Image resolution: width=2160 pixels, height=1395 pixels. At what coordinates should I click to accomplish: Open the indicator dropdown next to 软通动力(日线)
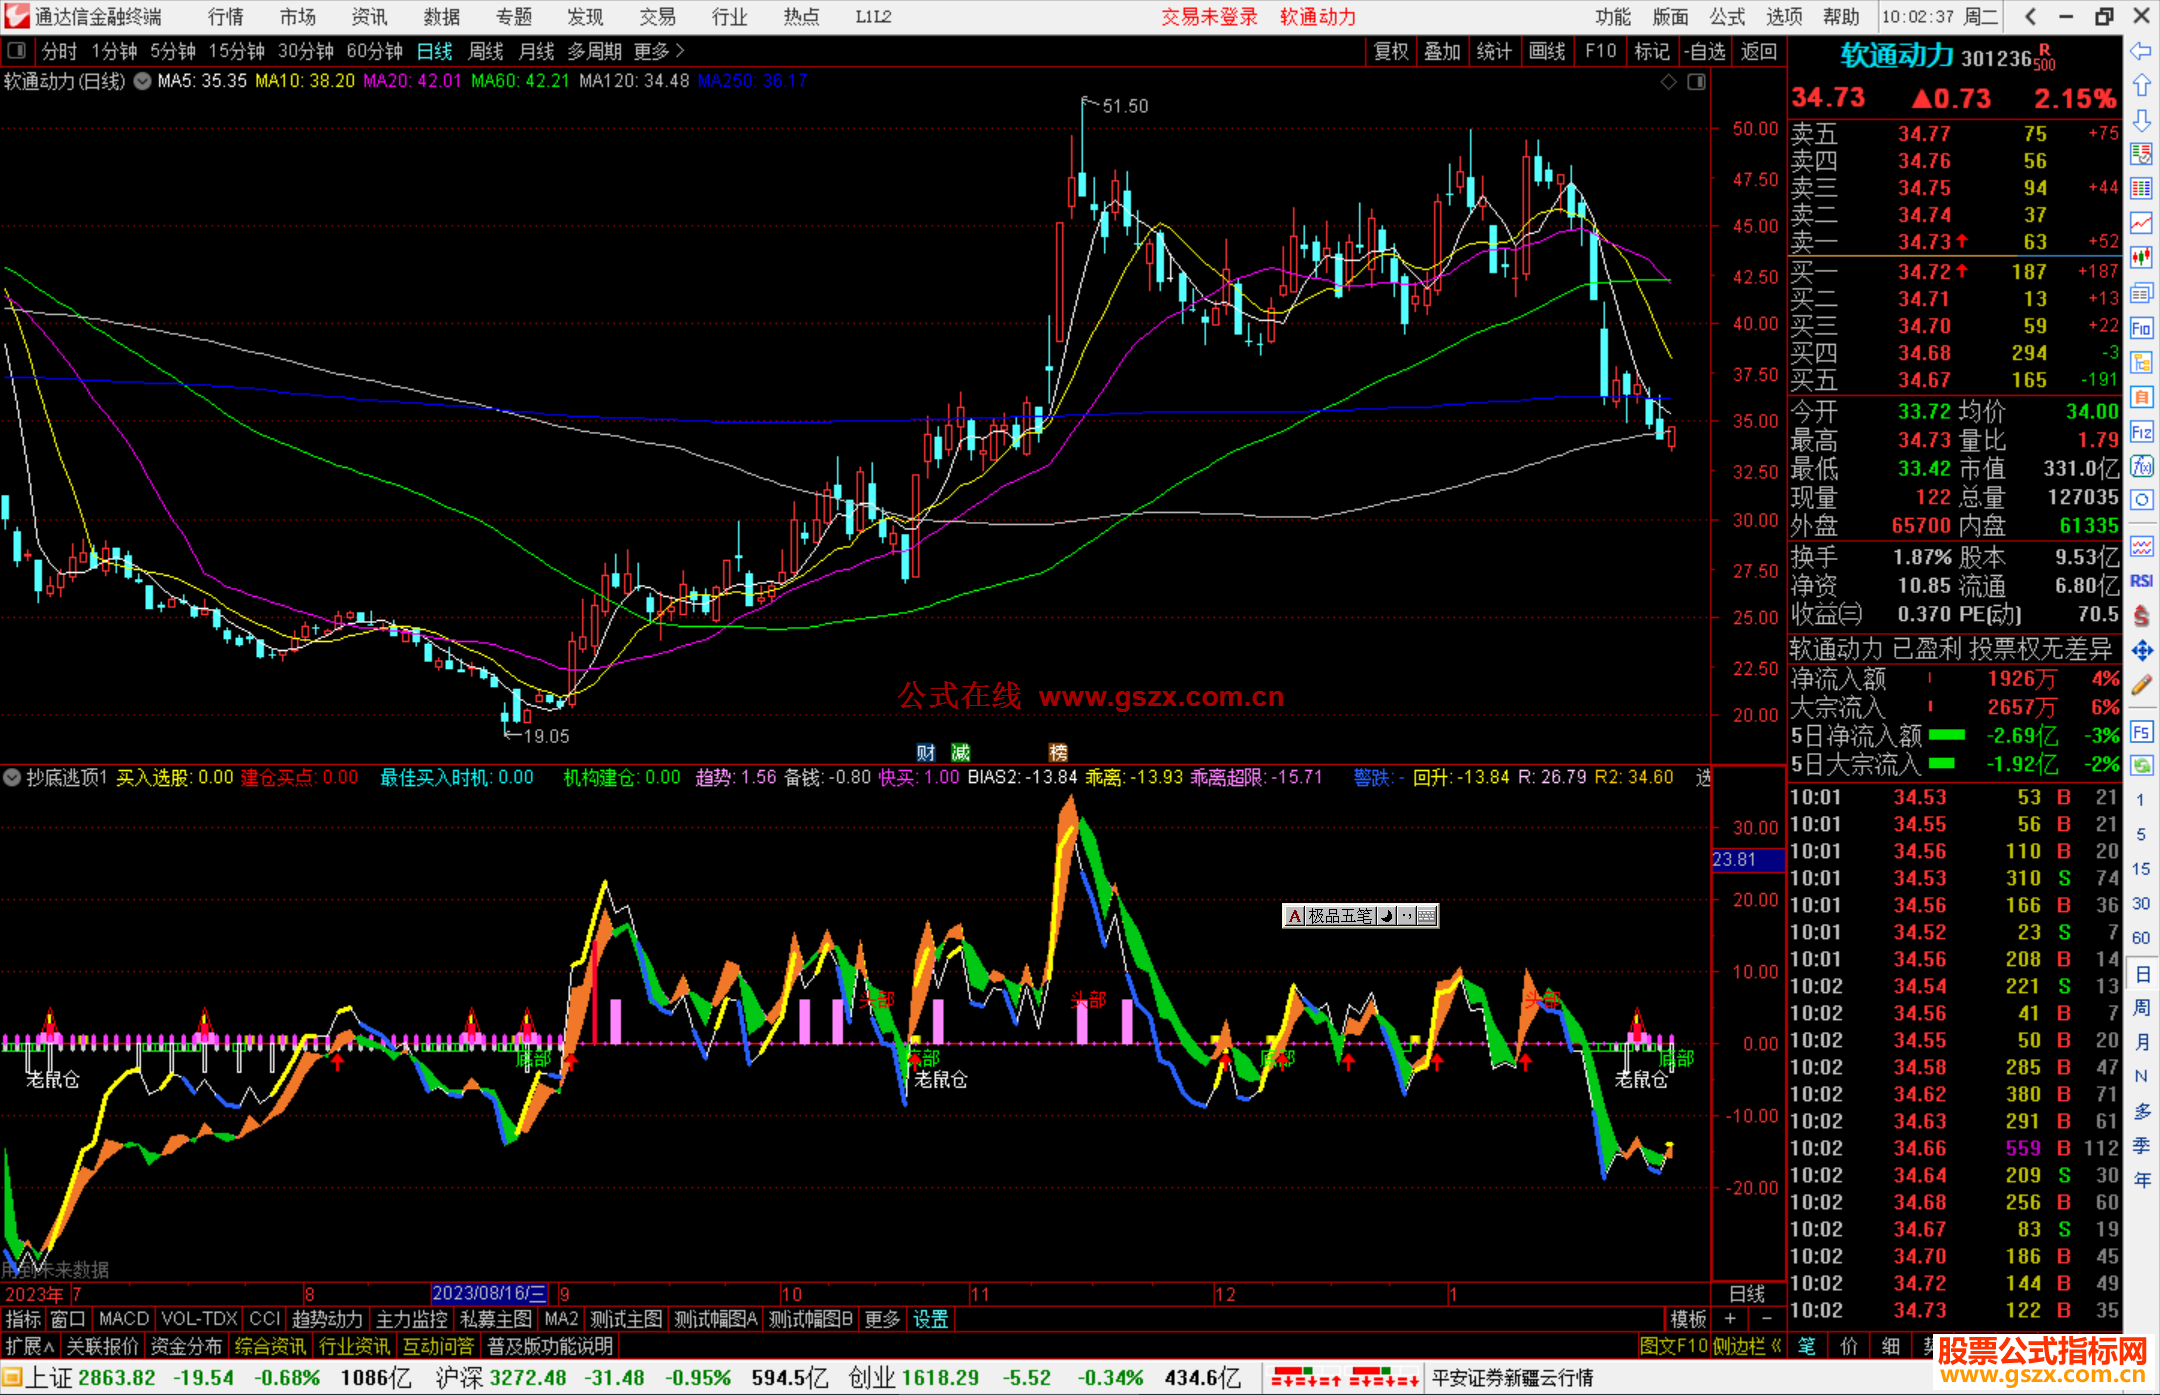(x=142, y=81)
